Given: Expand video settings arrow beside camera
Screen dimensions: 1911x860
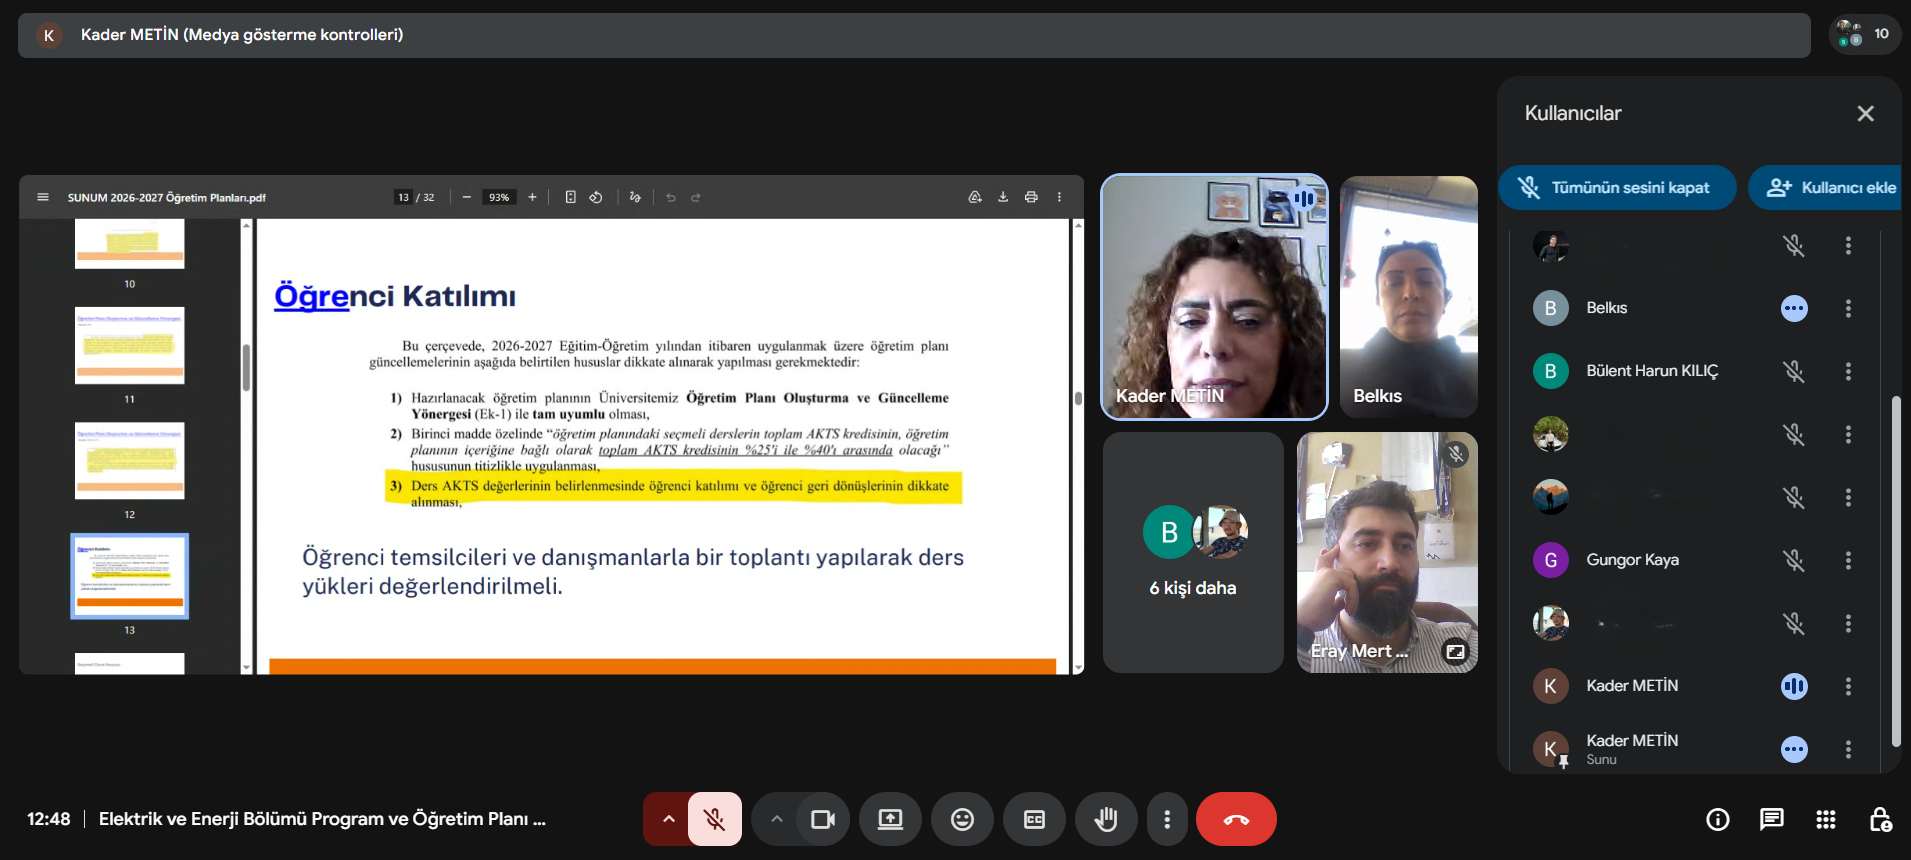Looking at the screenshot, I should click(776, 819).
